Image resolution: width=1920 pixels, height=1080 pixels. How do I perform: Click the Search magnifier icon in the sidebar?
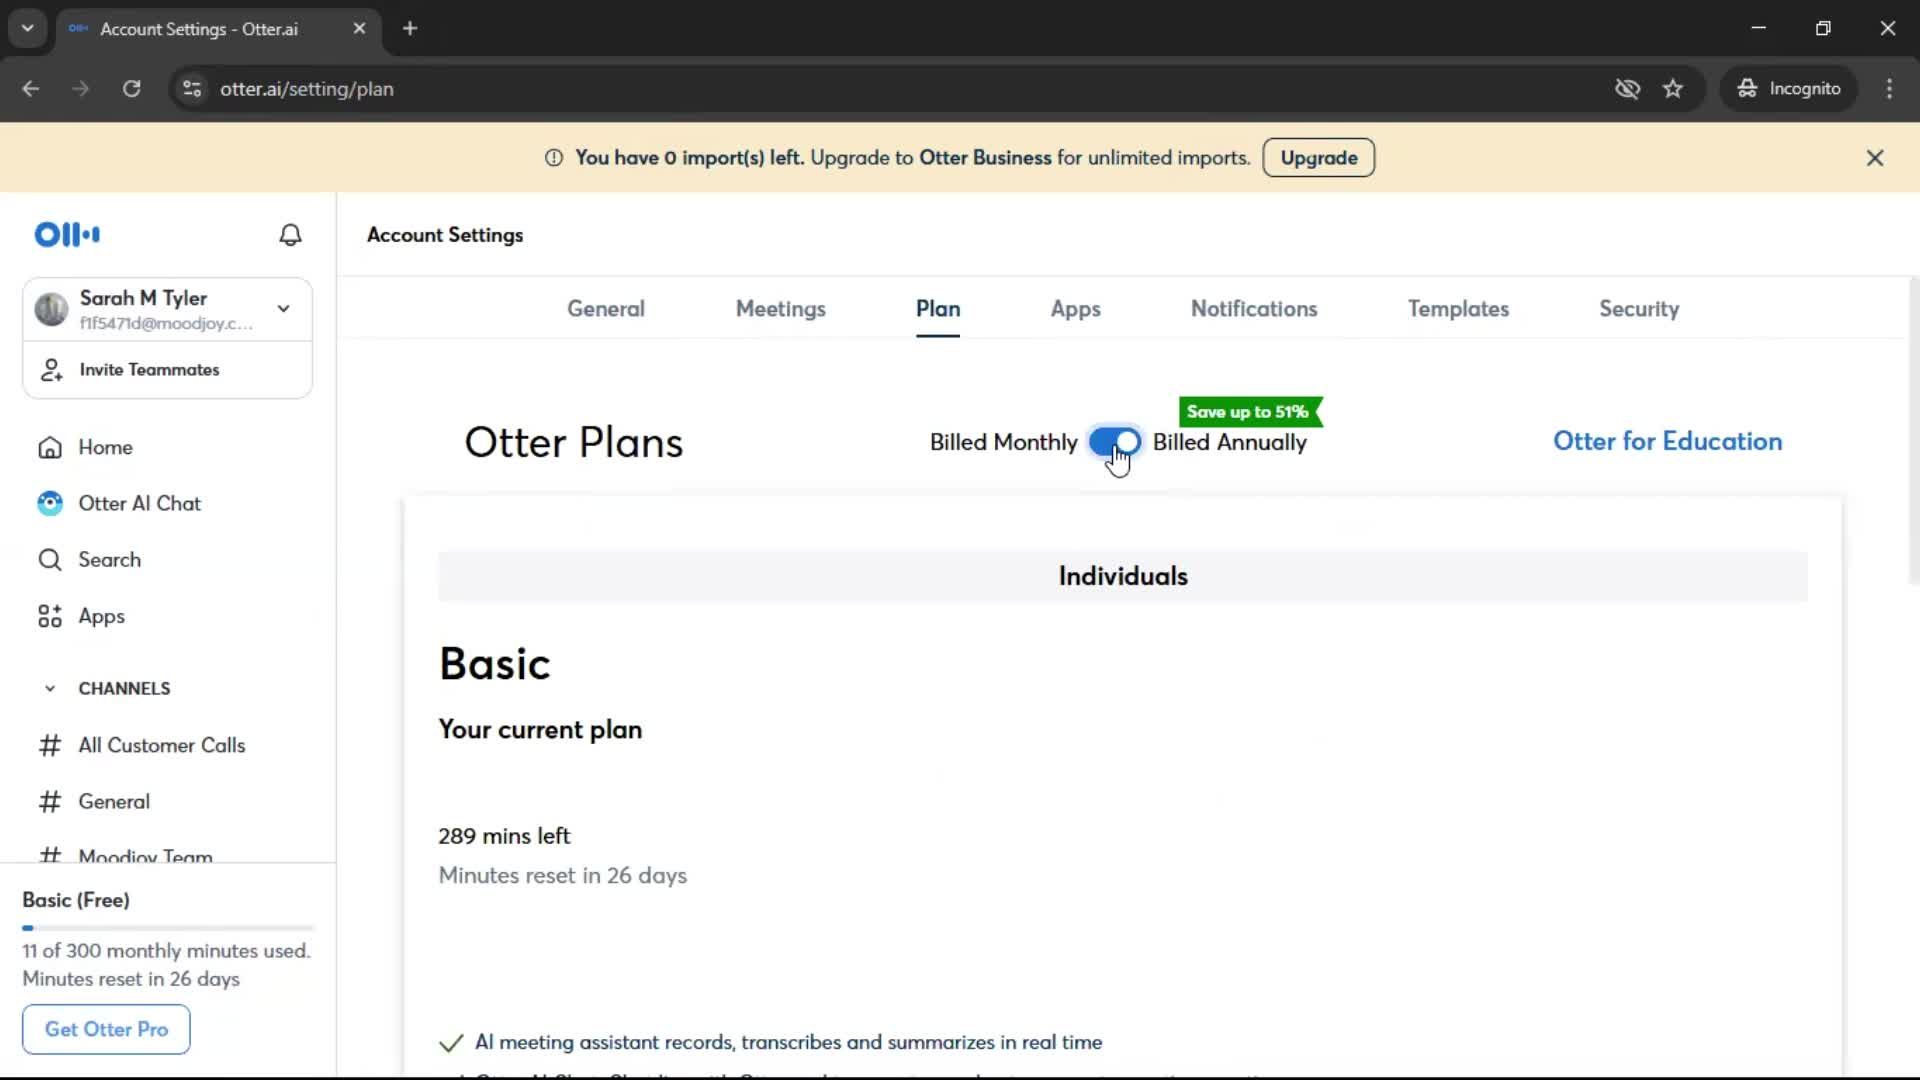[x=50, y=560]
